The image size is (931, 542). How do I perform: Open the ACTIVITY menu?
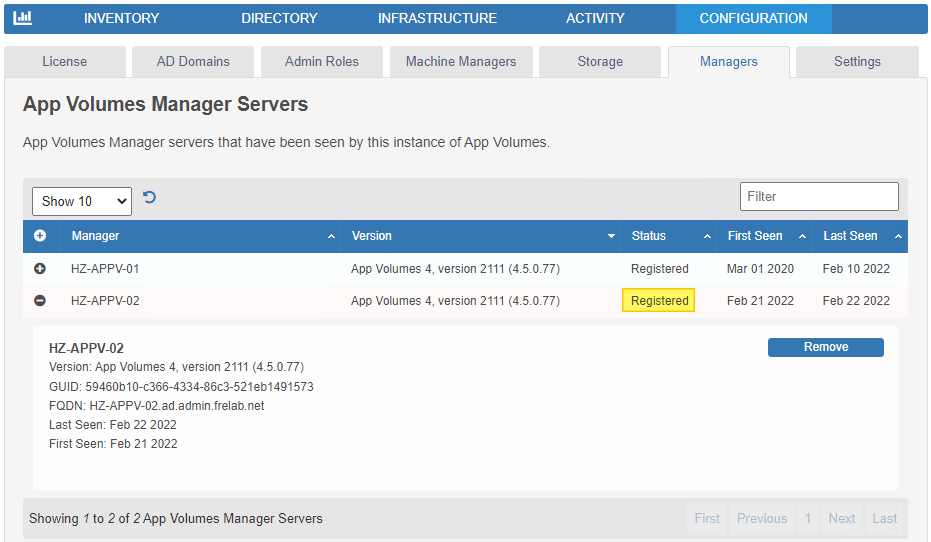[x=595, y=18]
